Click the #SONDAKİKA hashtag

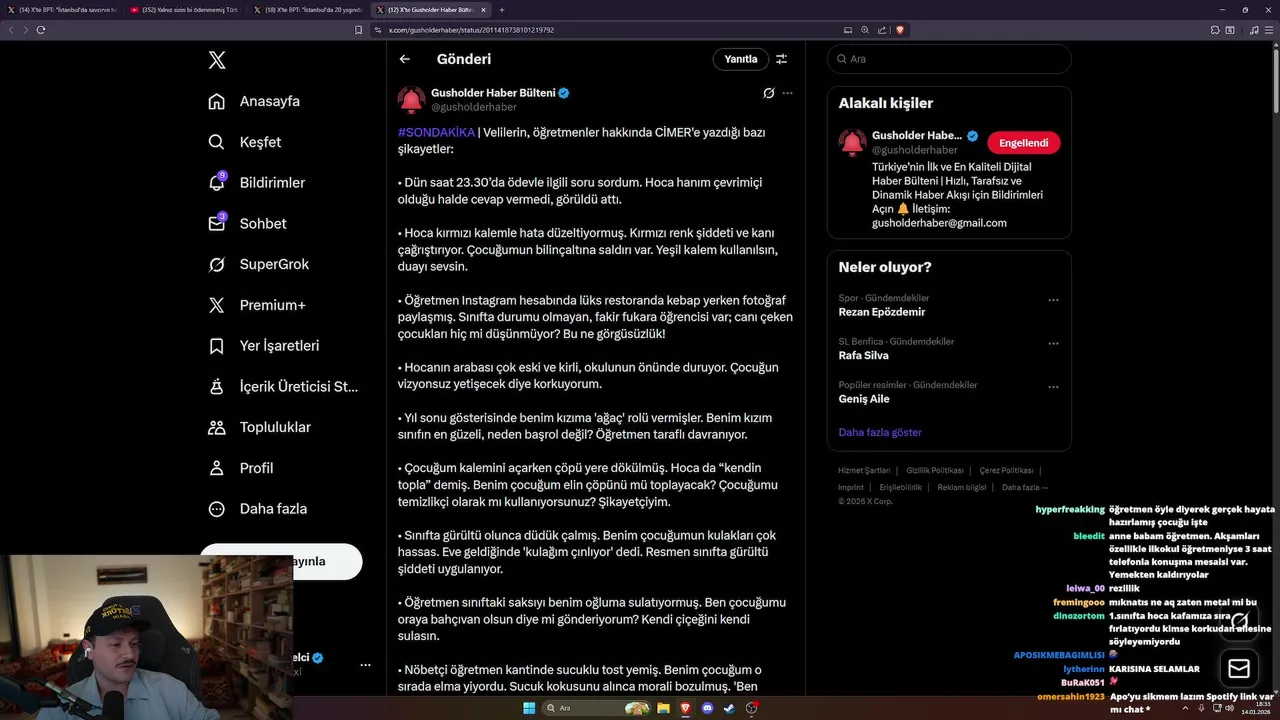click(436, 132)
